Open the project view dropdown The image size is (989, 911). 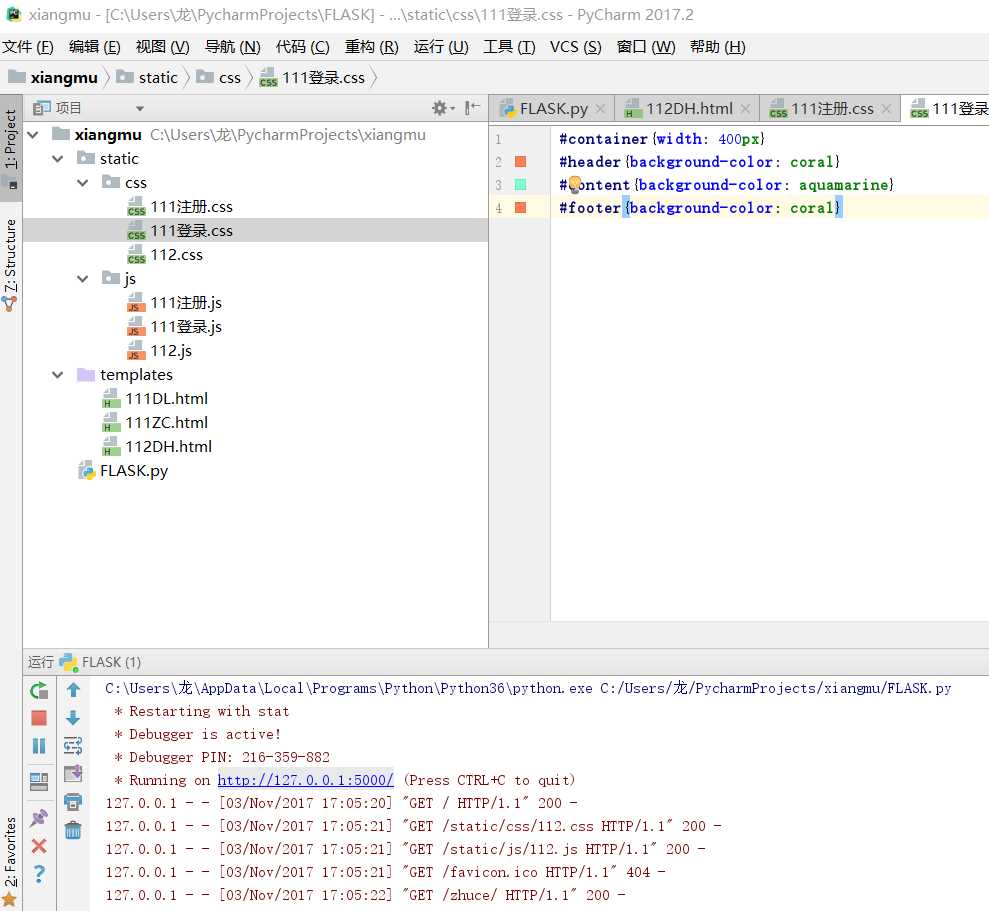point(140,109)
